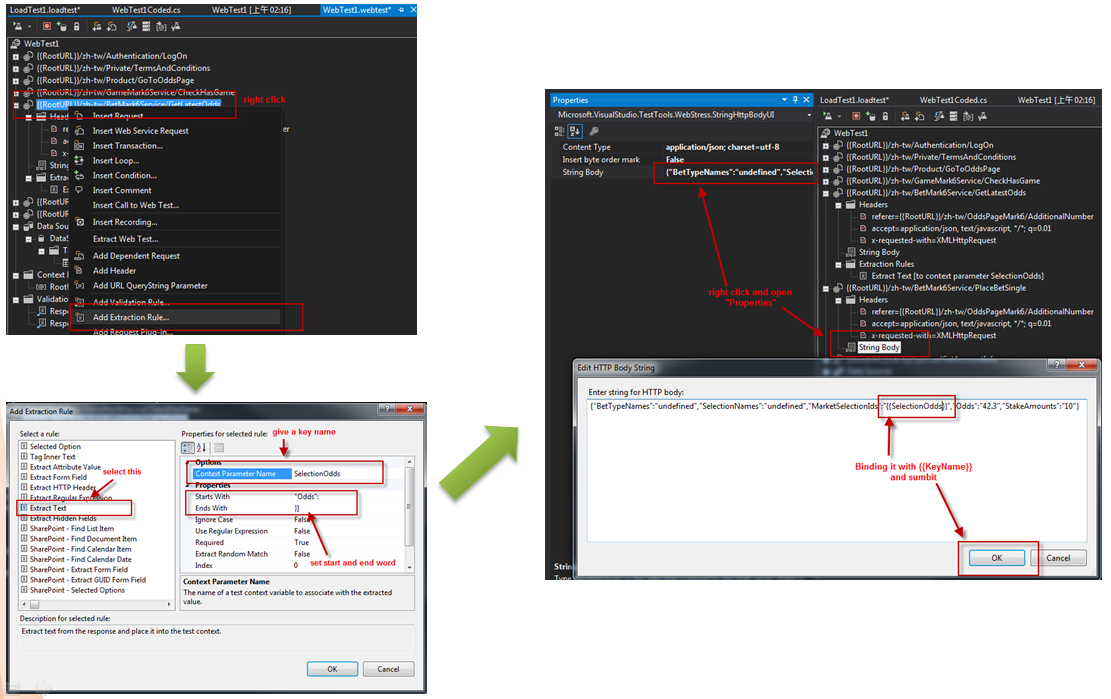This screenshot has width=1111, height=699.
Task: Switch to the WebTest1Coded.cs tab on left
Action: 144,9
